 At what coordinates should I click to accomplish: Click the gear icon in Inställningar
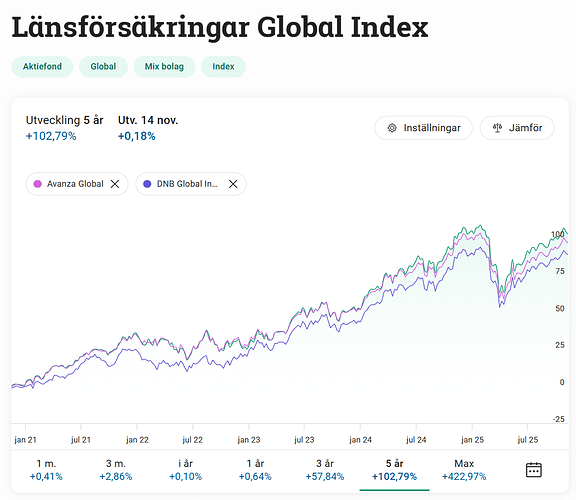click(392, 128)
